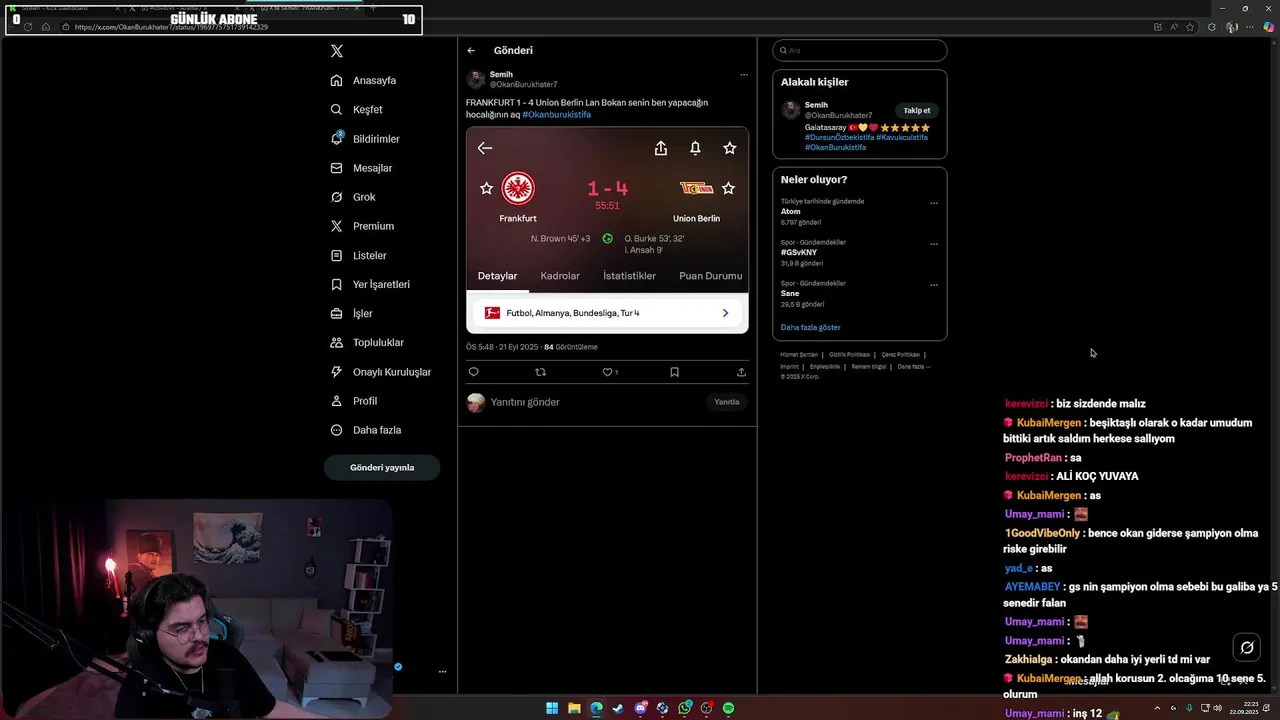Toggle favorite star beside Frankfurt
This screenshot has width=1280, height=720.
(x=486, y=188)
